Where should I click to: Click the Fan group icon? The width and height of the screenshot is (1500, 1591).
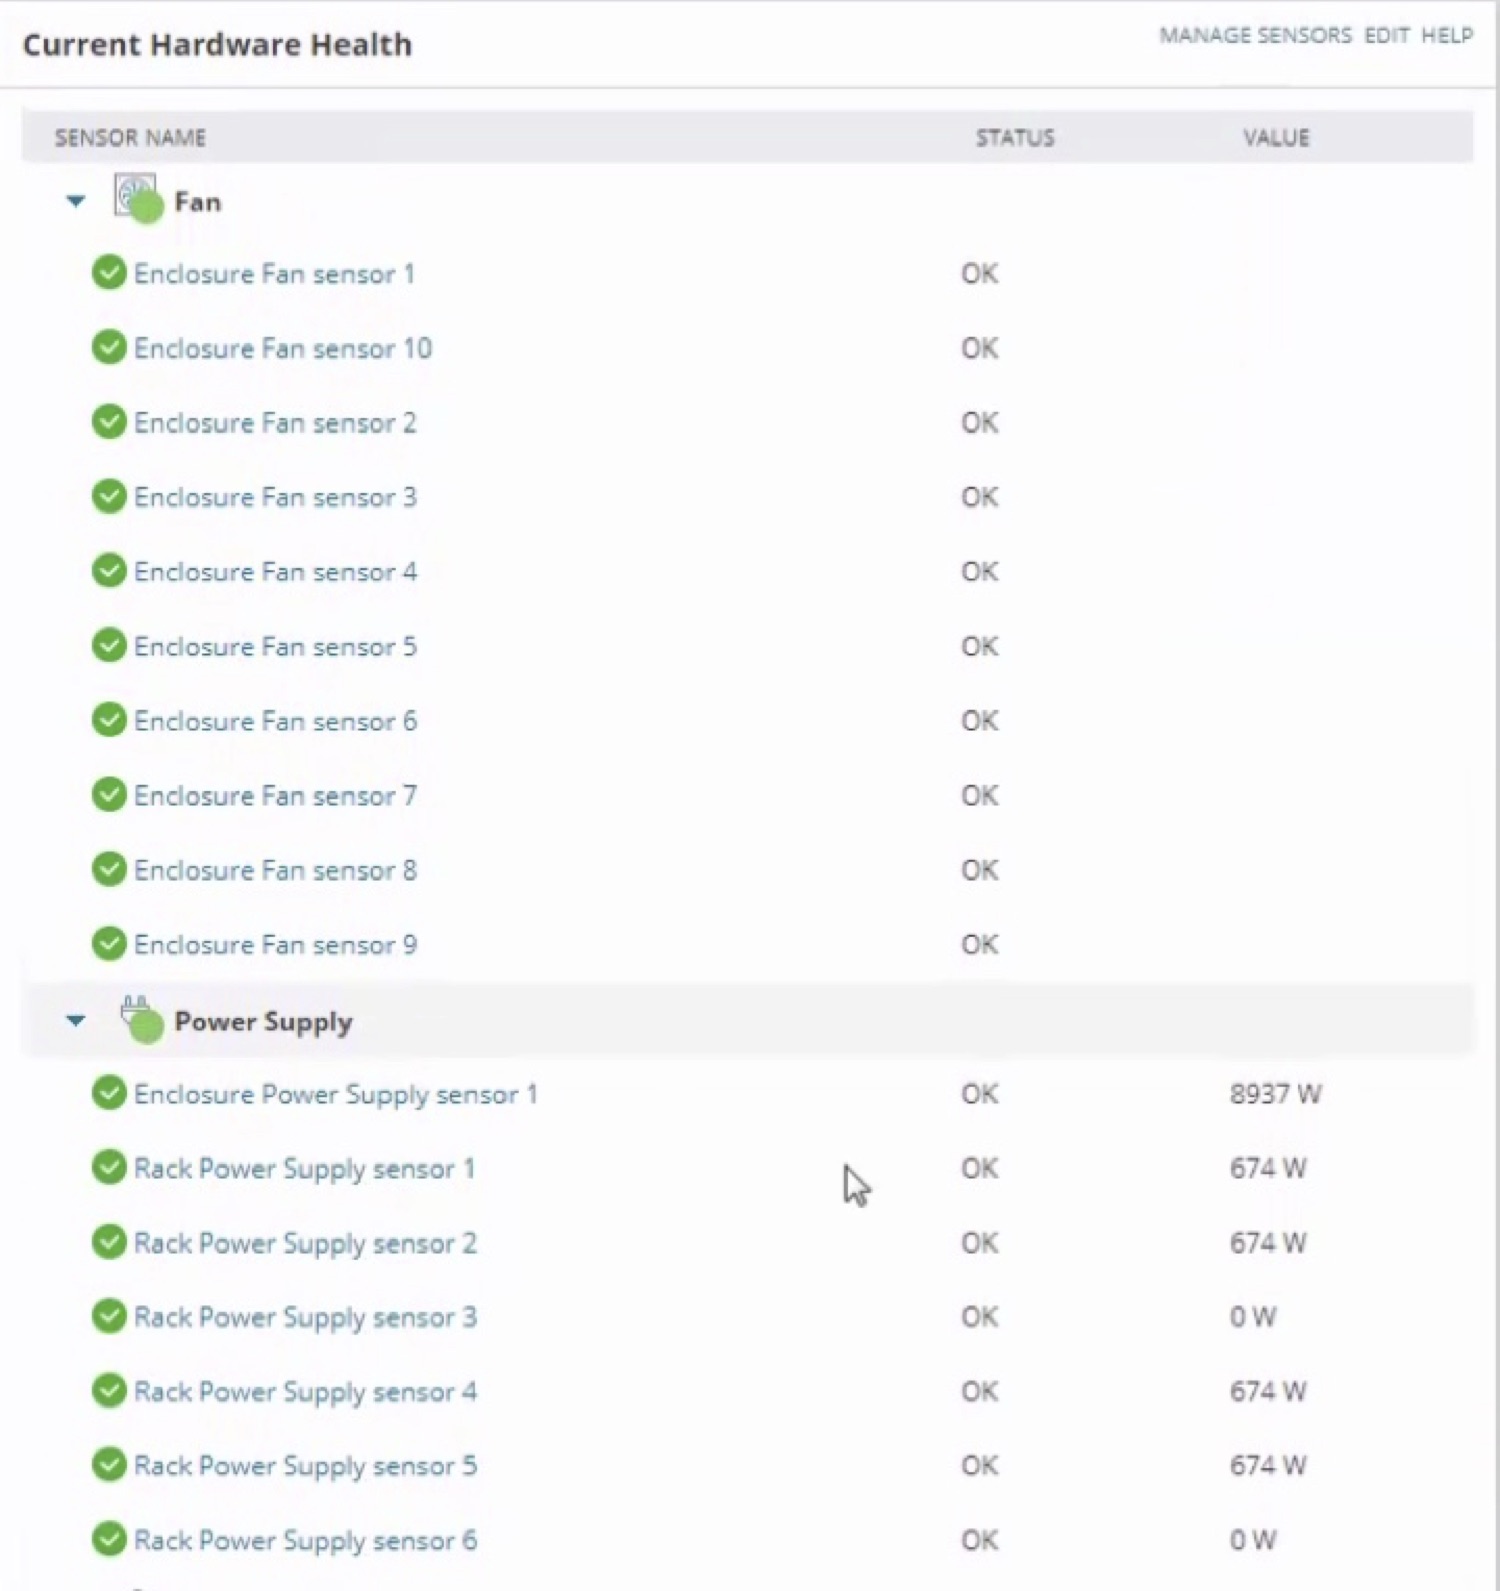coord(137,198)
